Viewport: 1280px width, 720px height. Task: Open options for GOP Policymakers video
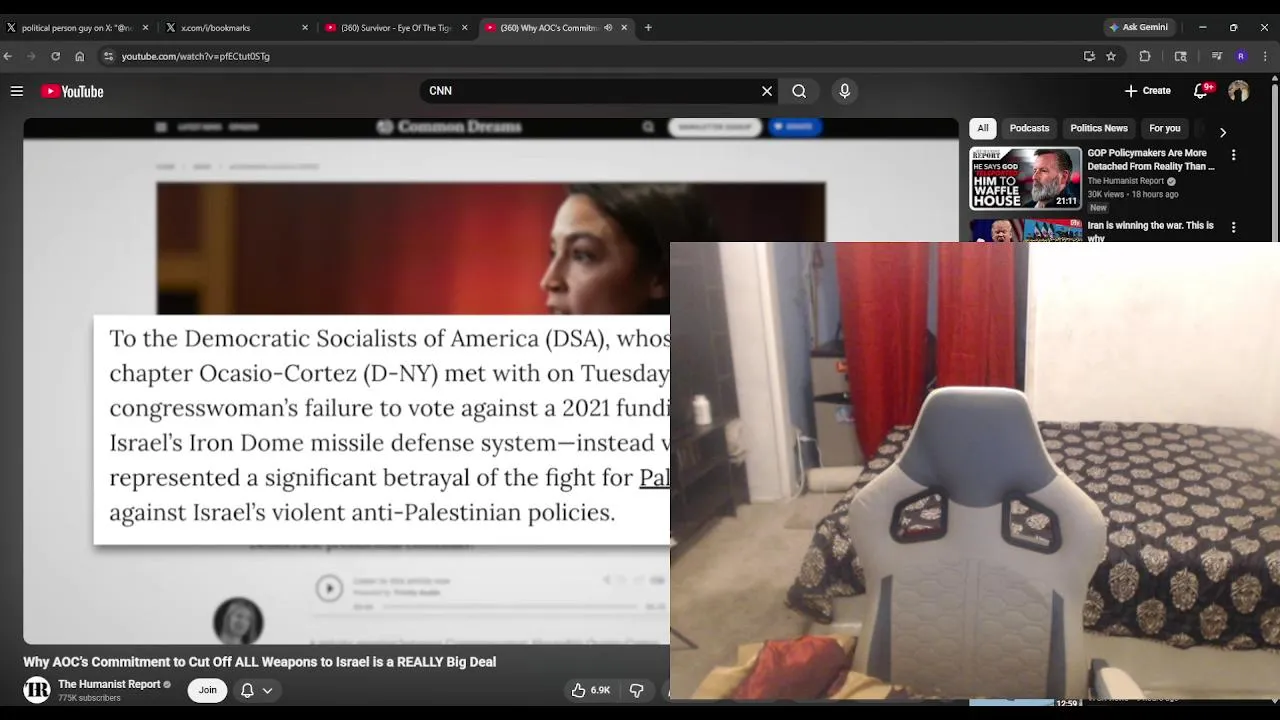click(x=1233, y=155)
